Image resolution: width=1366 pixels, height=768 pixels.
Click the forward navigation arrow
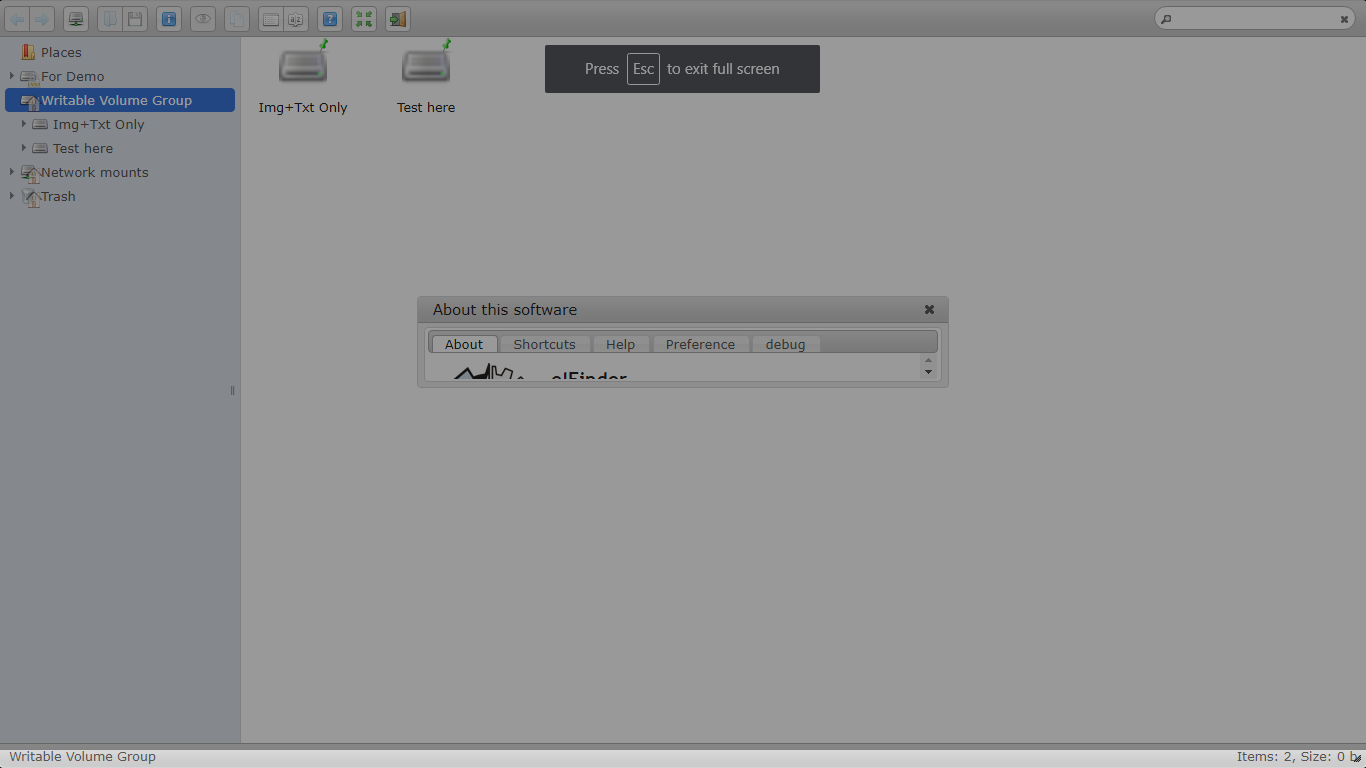pyautogui.click(x=42, y=18)
